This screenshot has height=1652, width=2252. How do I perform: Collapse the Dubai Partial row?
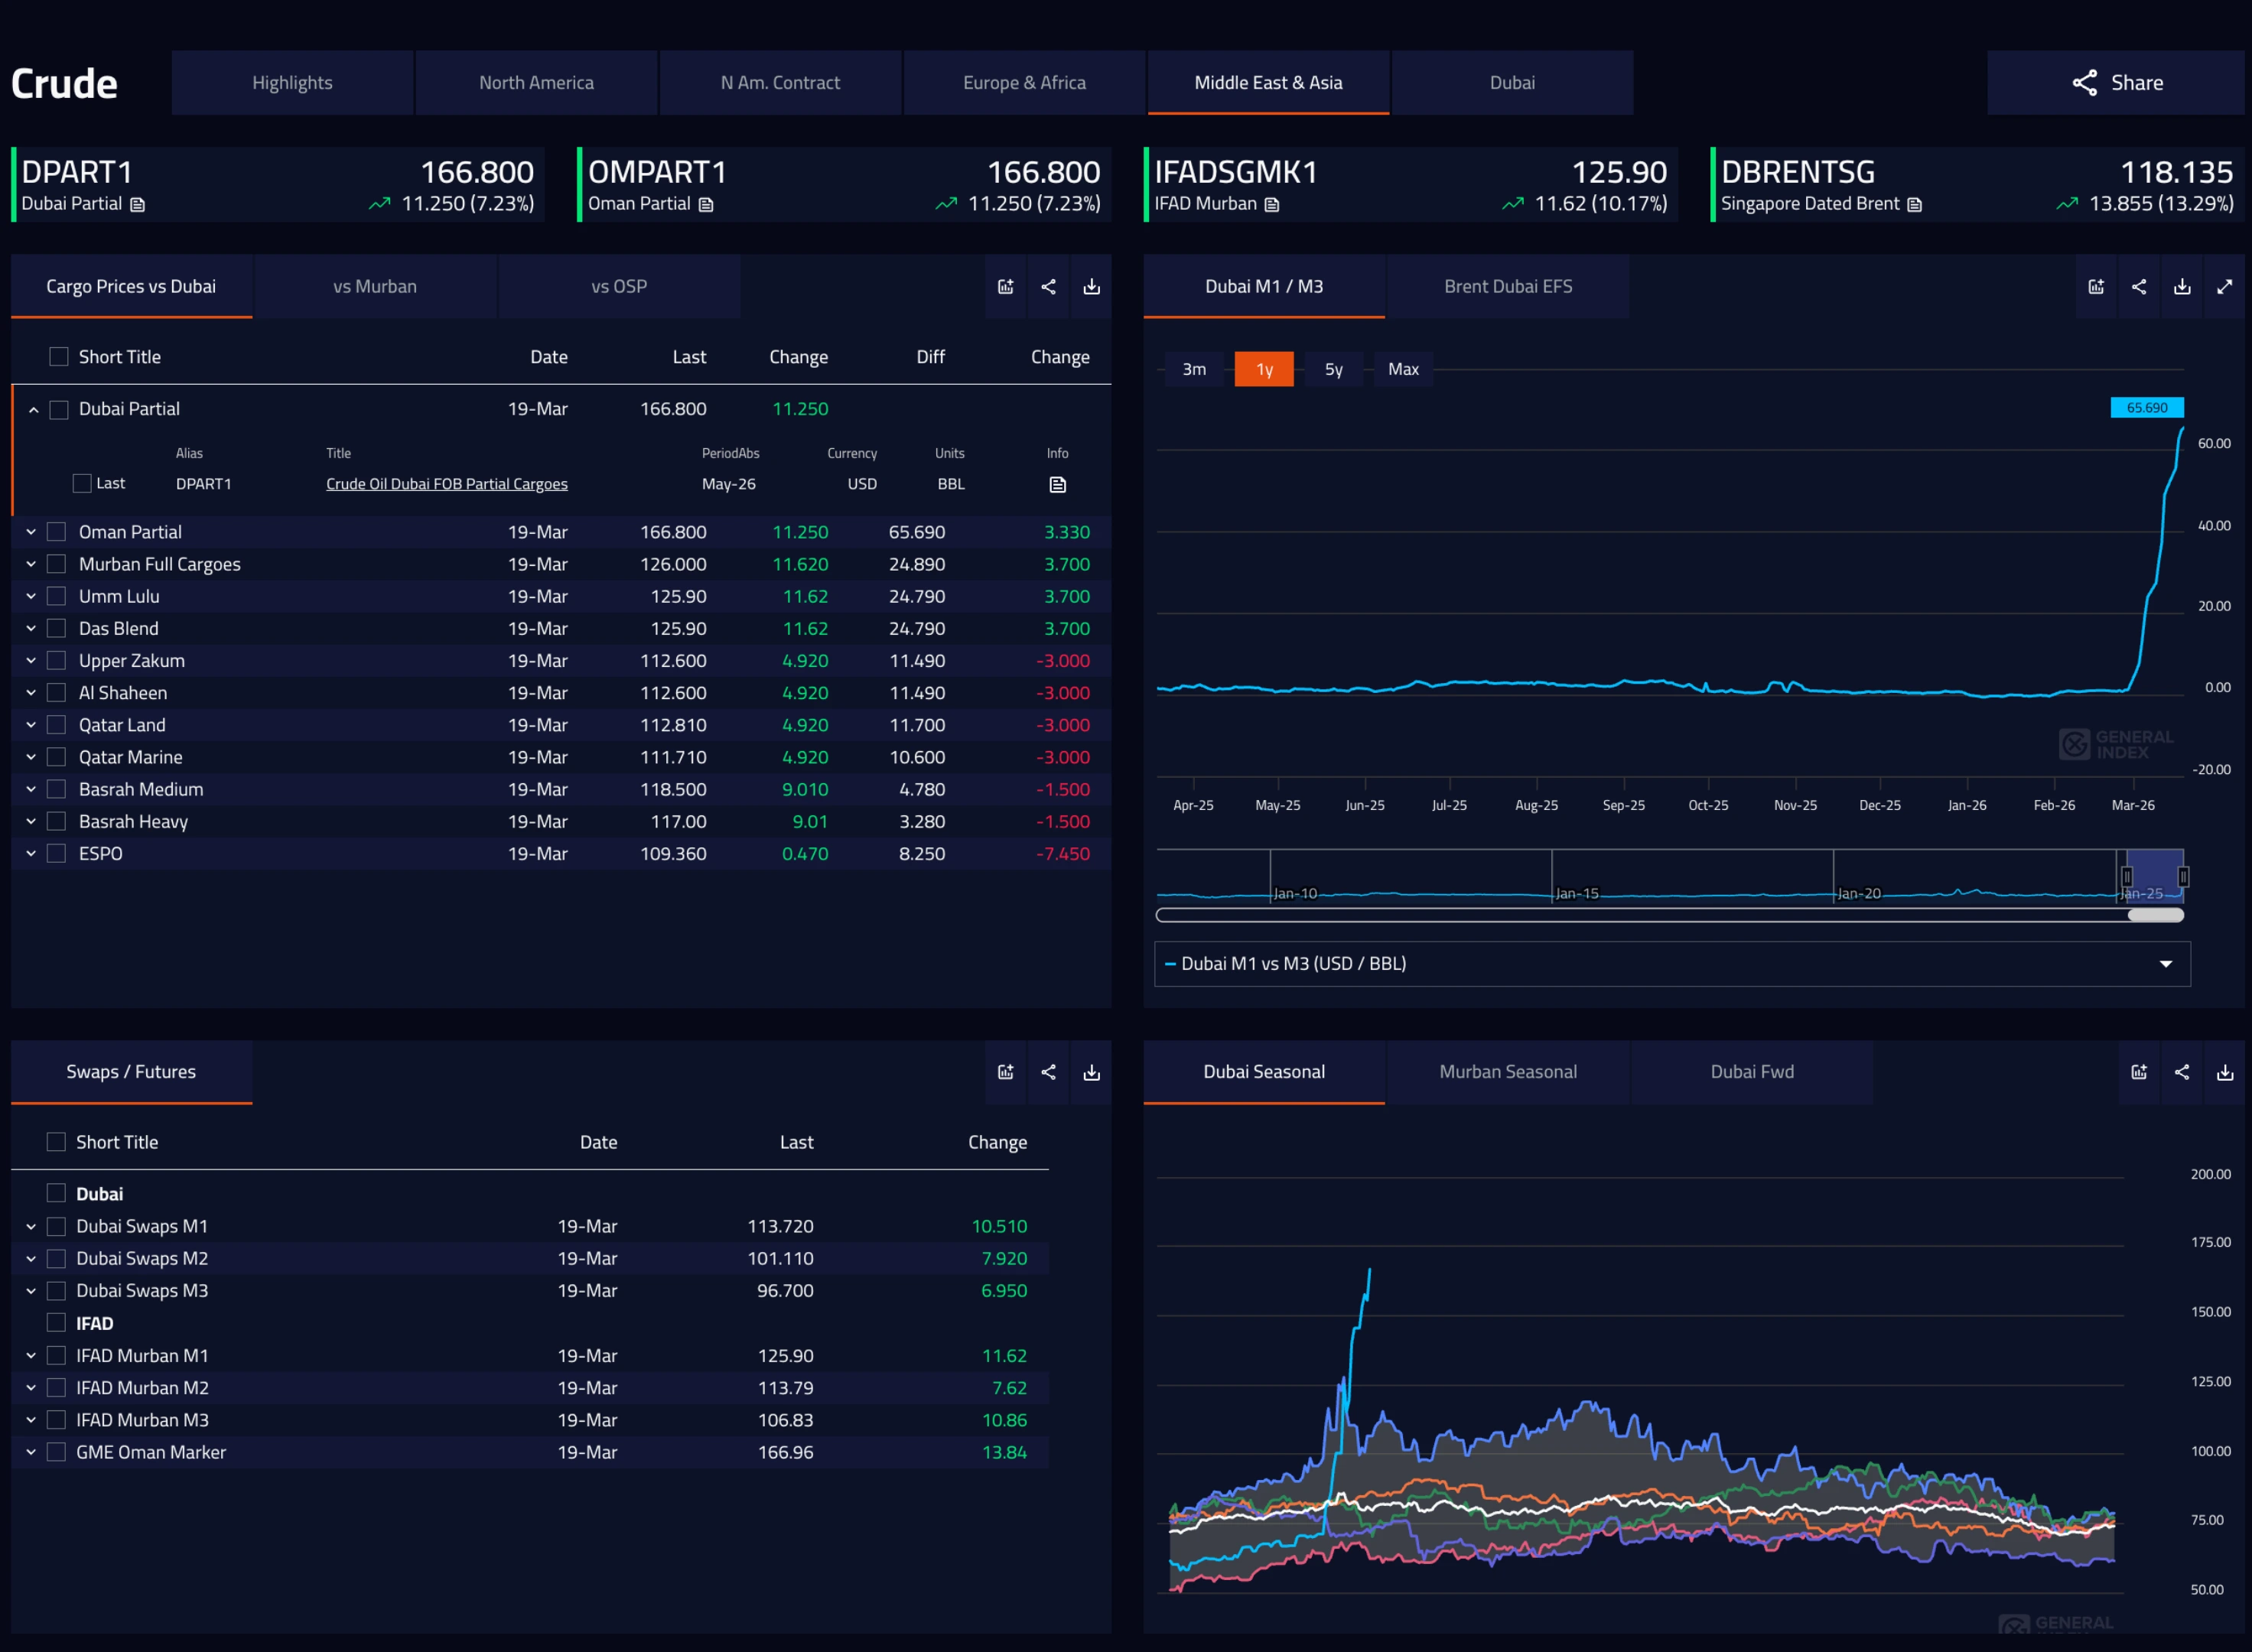33,410
